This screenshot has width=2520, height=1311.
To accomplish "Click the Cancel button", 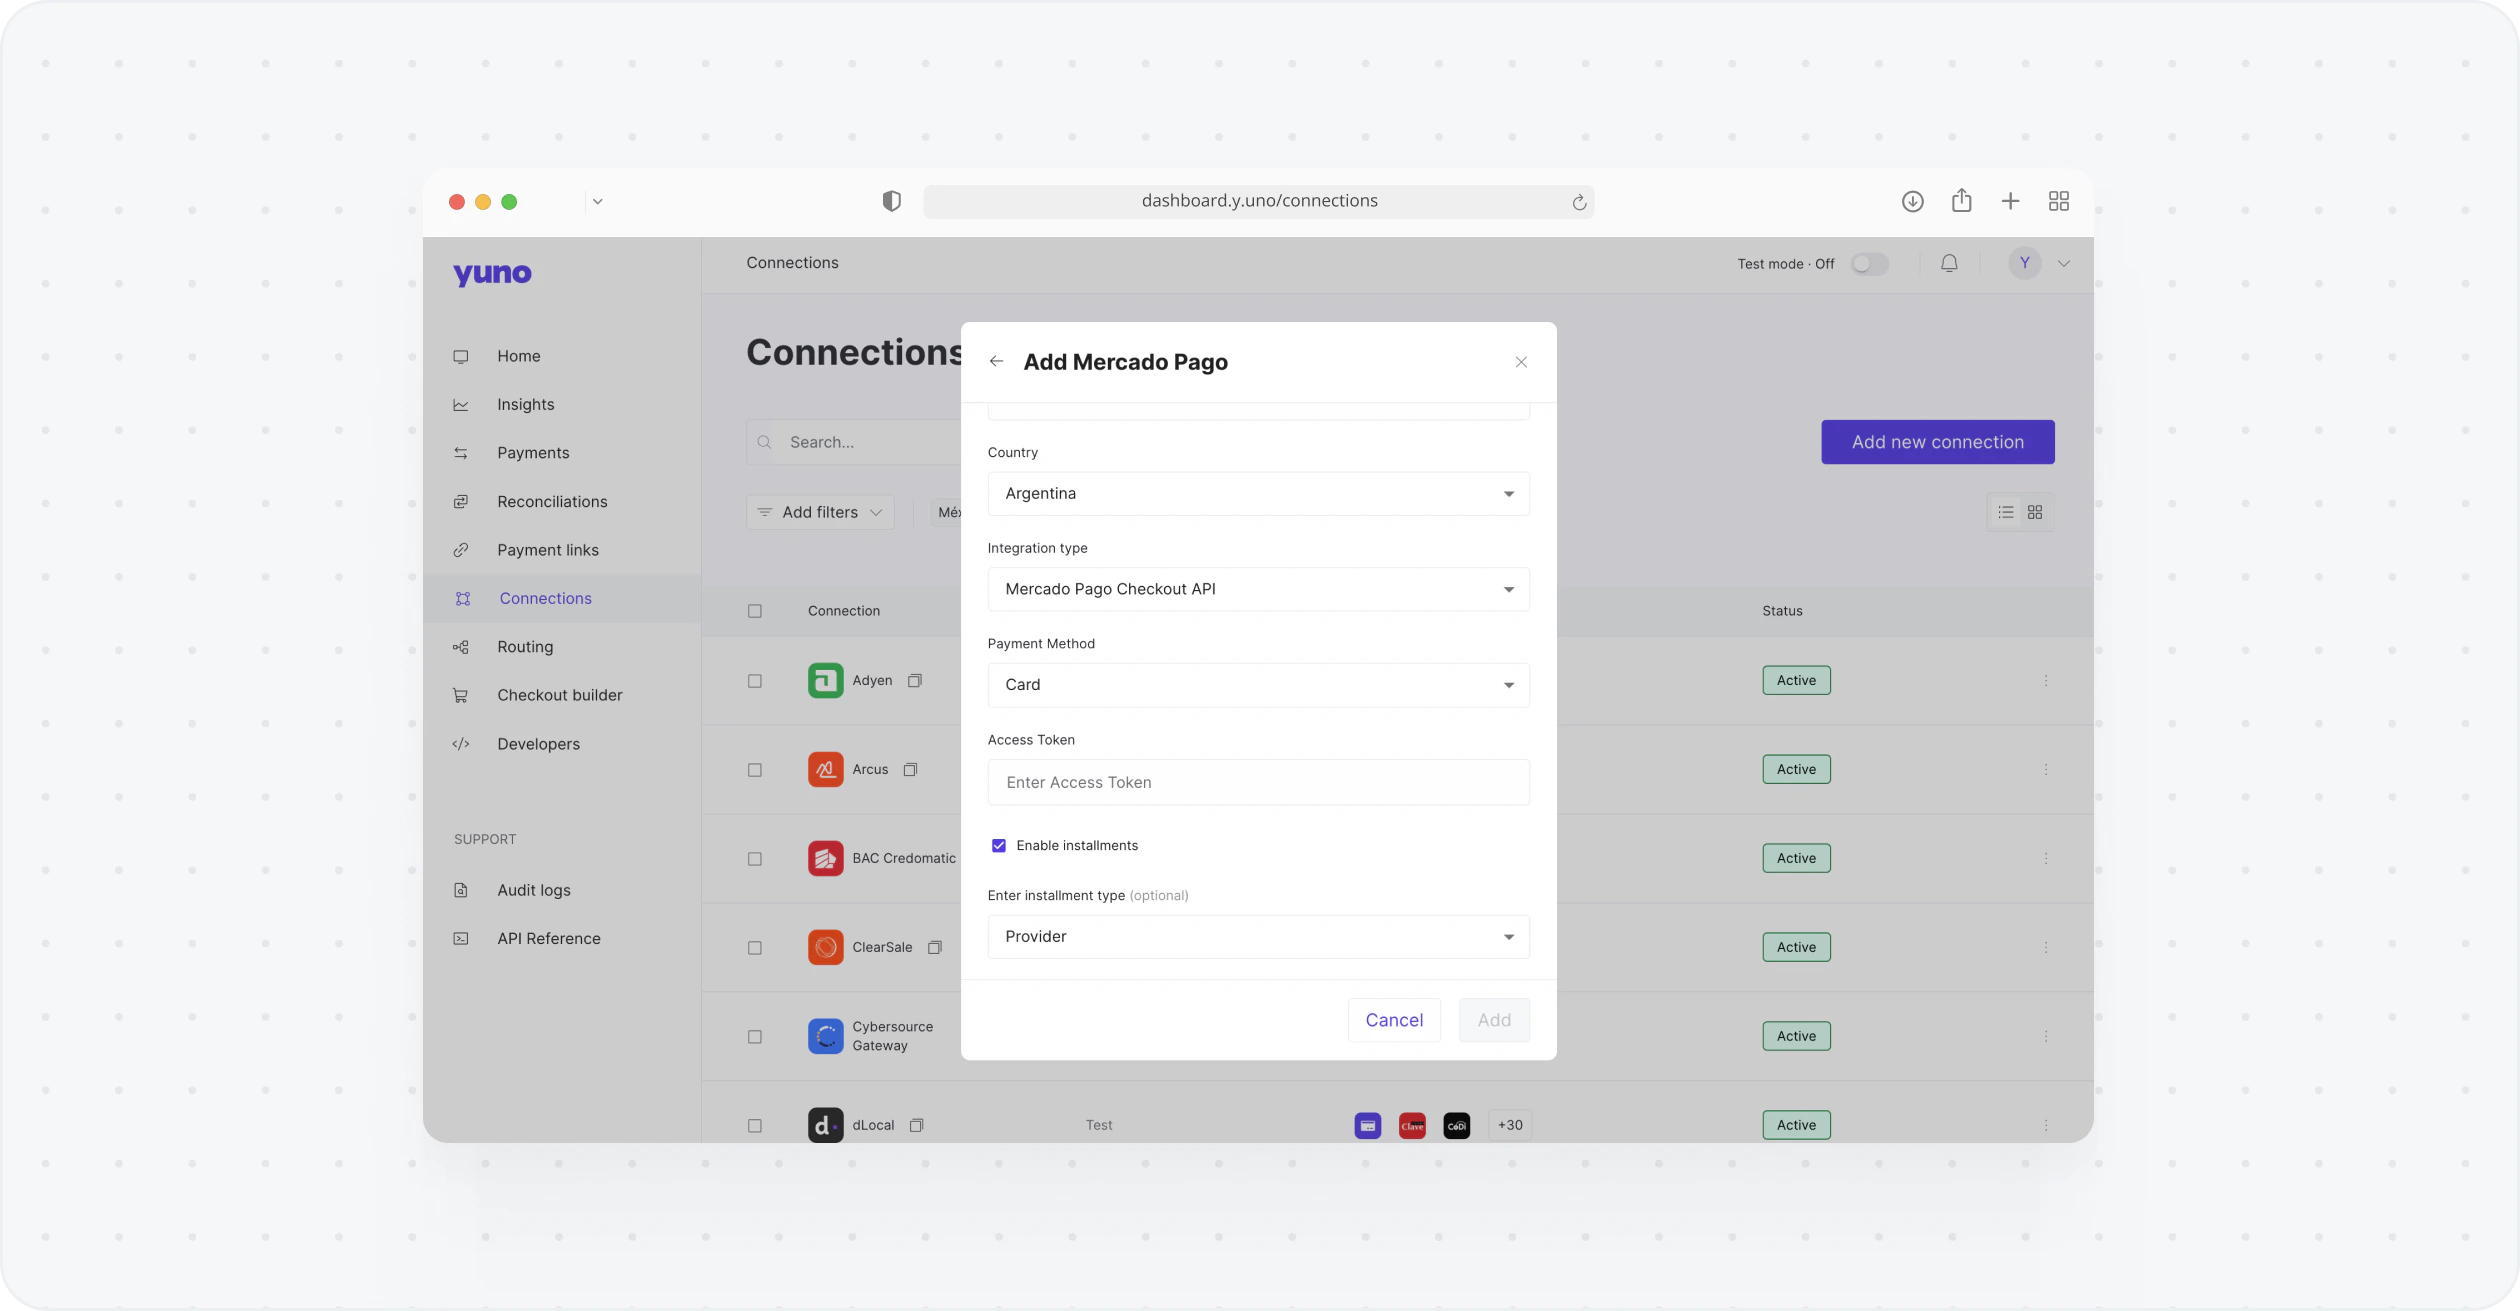I will coord(1393,1020).
